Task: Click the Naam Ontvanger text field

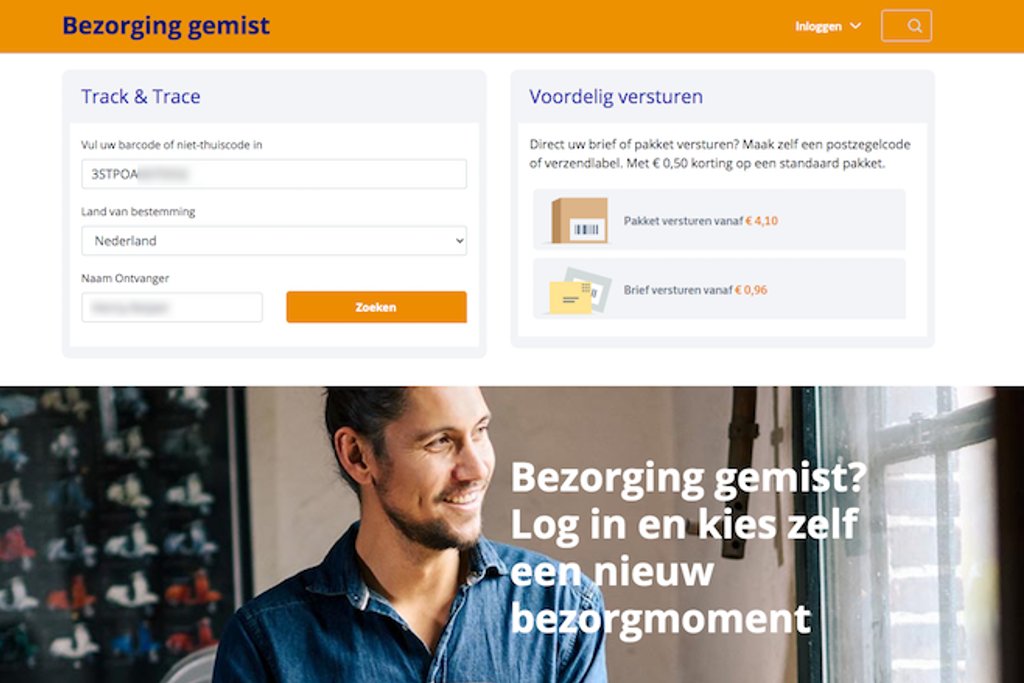Action: (x=172, y=307)
